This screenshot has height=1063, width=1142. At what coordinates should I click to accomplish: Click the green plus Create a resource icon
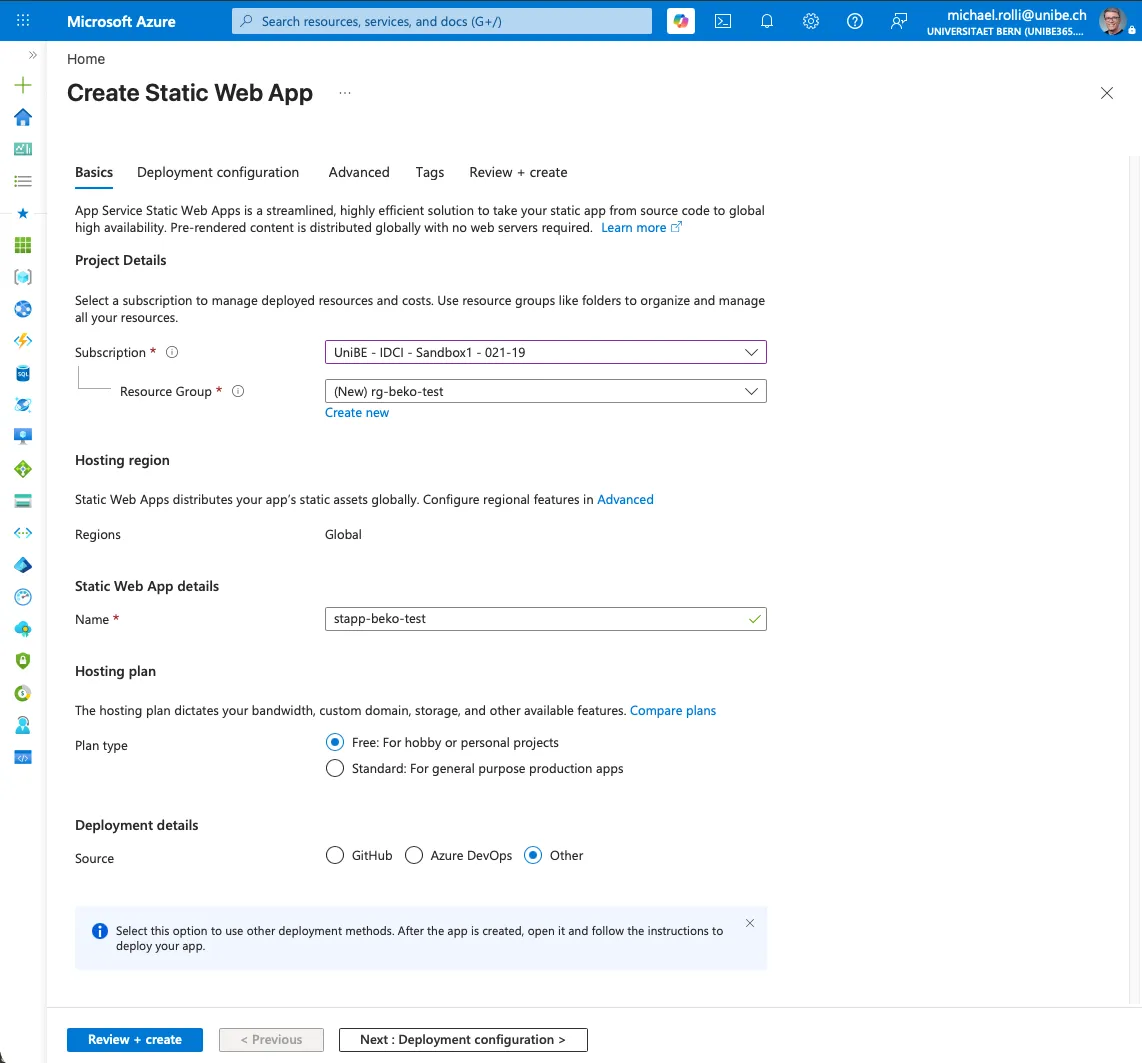point(23,85)
